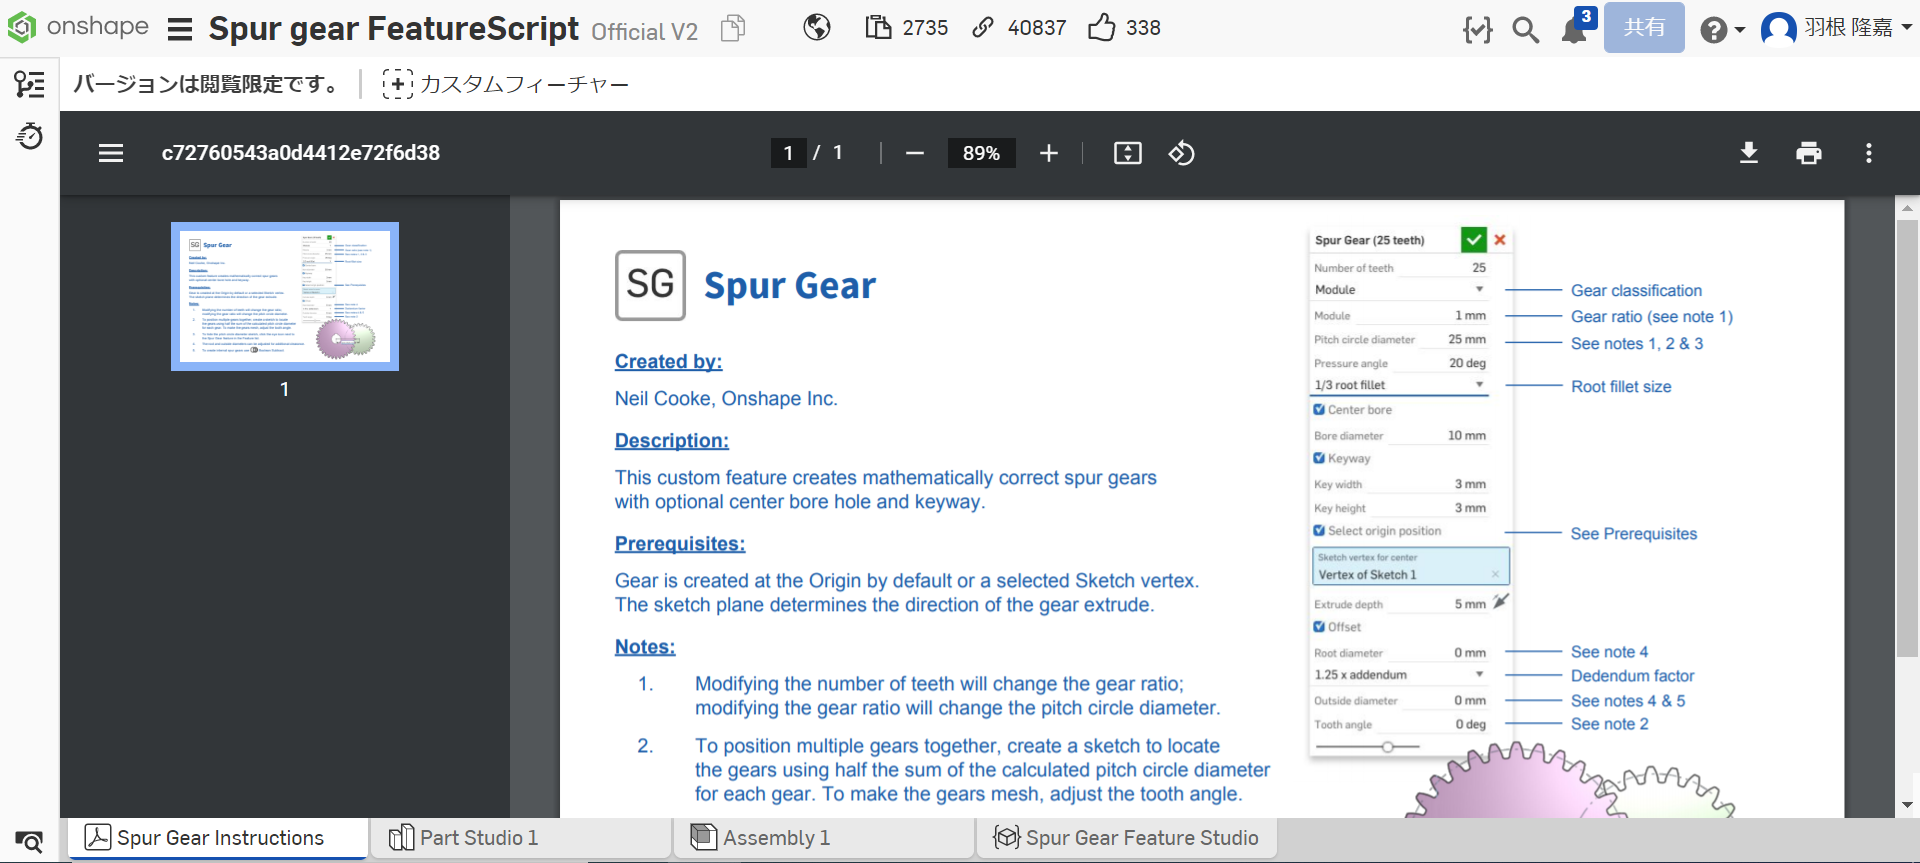
Task: Open the variable curly-braces icon
Action: click(x=1477, y=30)
